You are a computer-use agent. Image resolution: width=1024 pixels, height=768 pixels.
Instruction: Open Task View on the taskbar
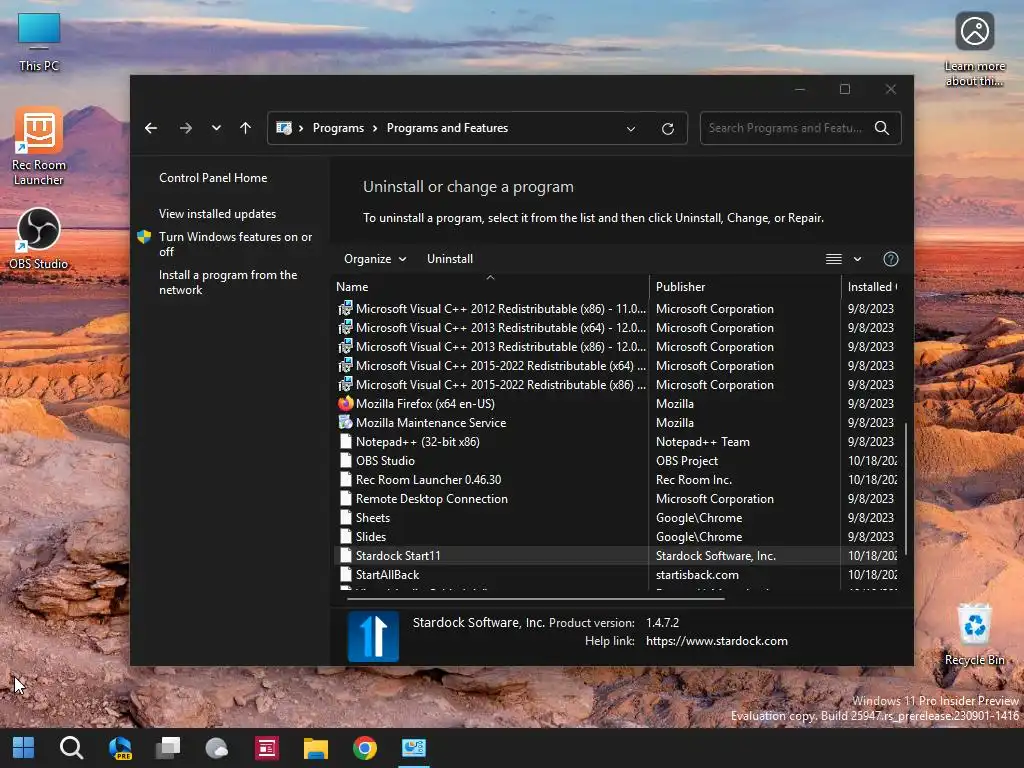pos(168,748)
